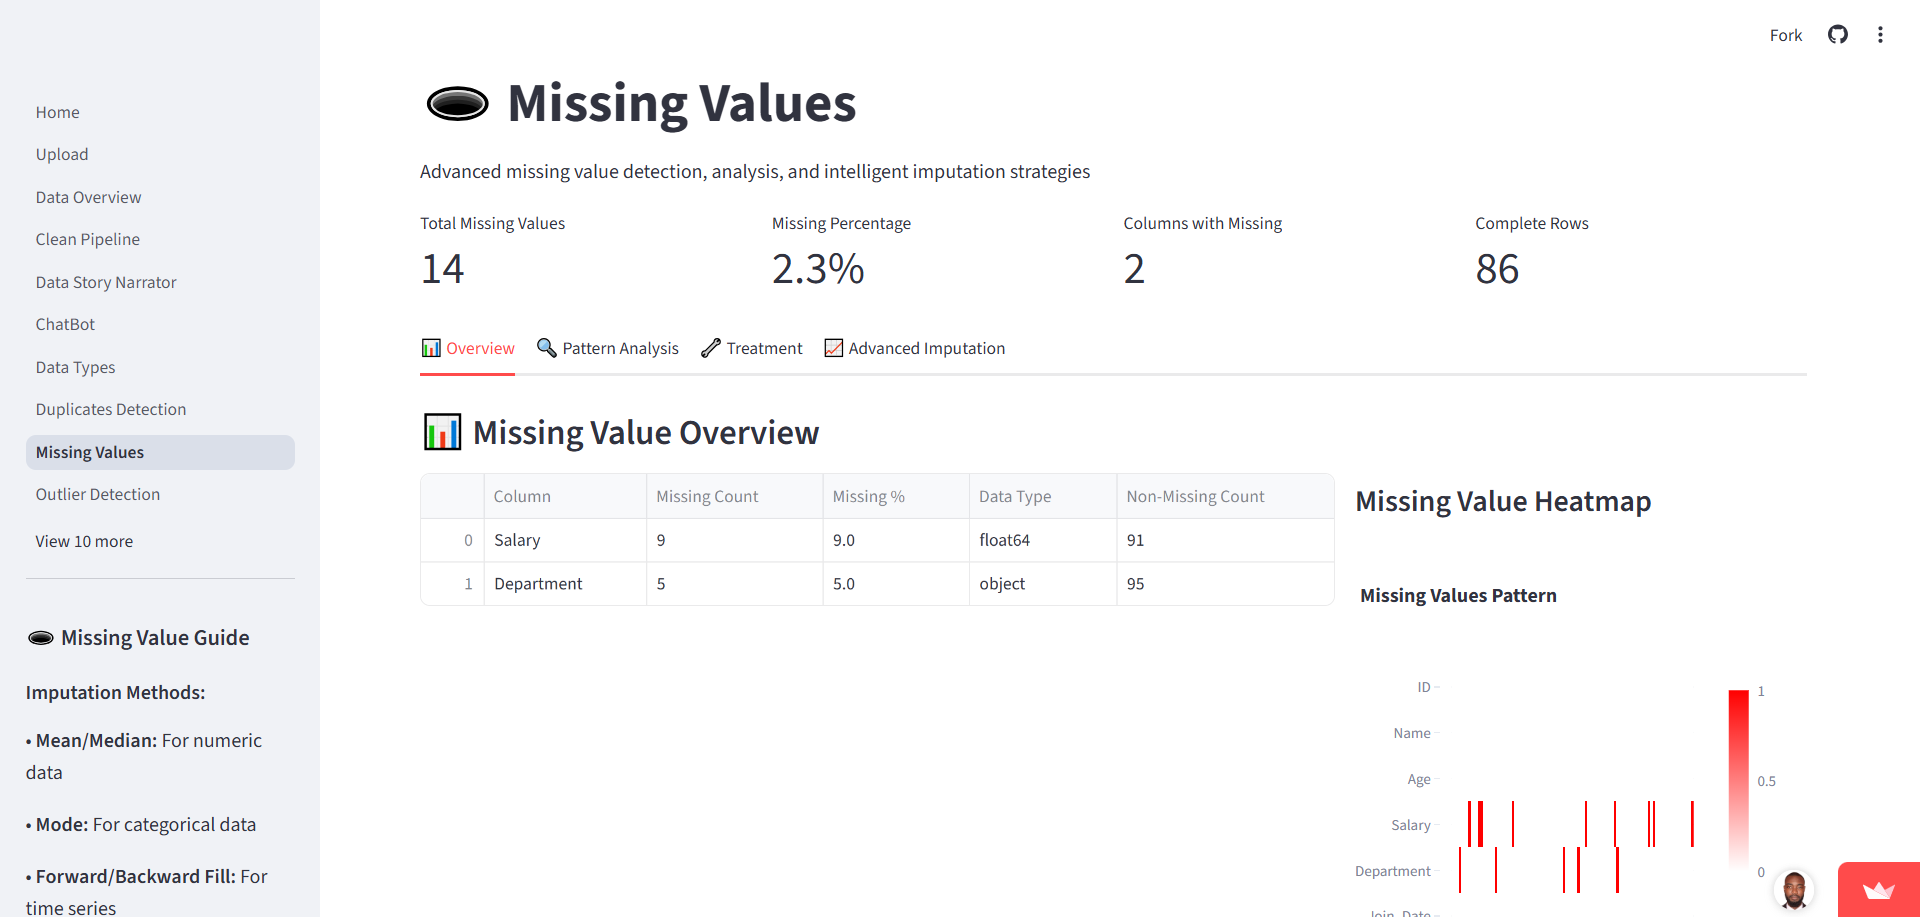Open ChatBot from the sidebar
The height and width of the screenshot is (917, 1920).
pos(65,324)
